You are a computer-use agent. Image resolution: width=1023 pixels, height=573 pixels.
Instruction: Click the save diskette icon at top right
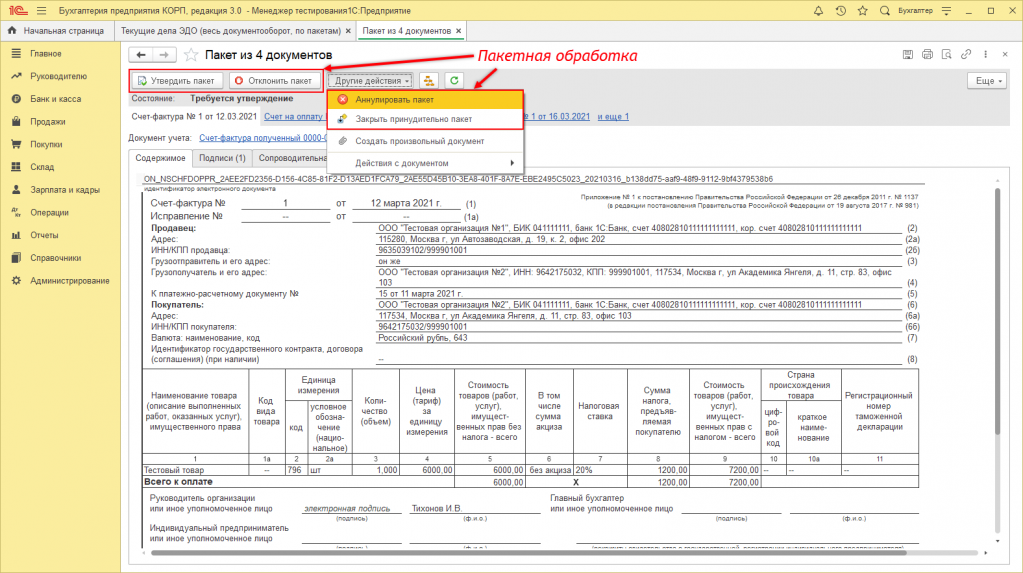pyautogui.click(x=908, y=55)
